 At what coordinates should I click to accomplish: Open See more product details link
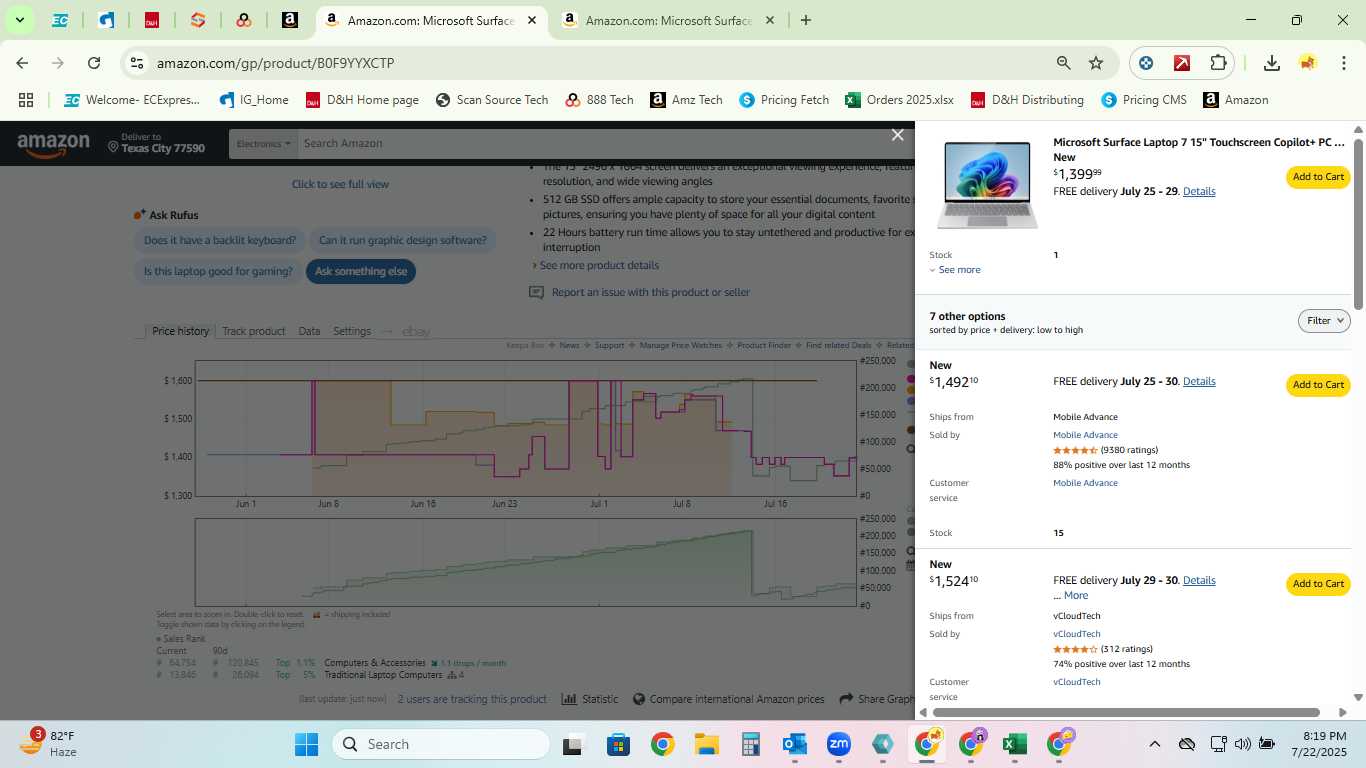point(599,265)
